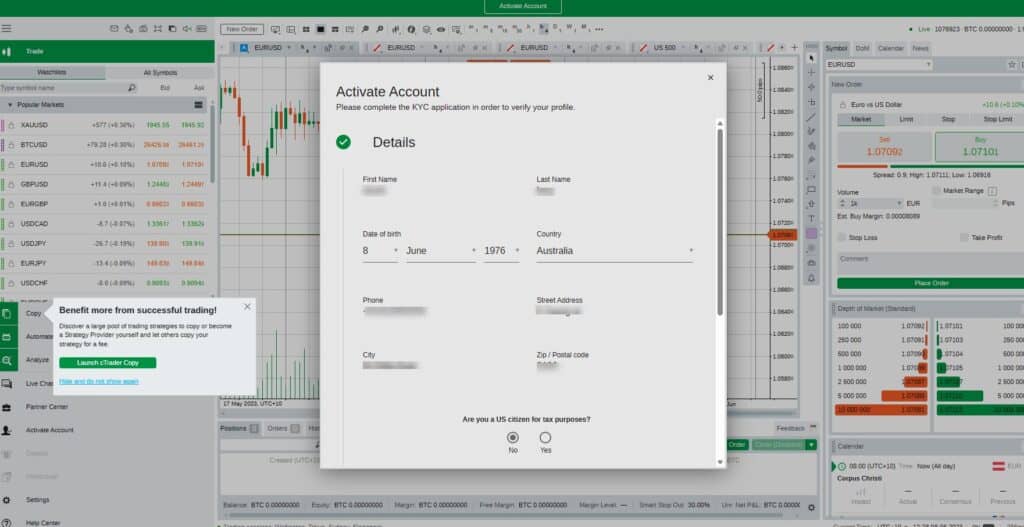Enable the Stop Loss checkbox

tap(841, 238)
